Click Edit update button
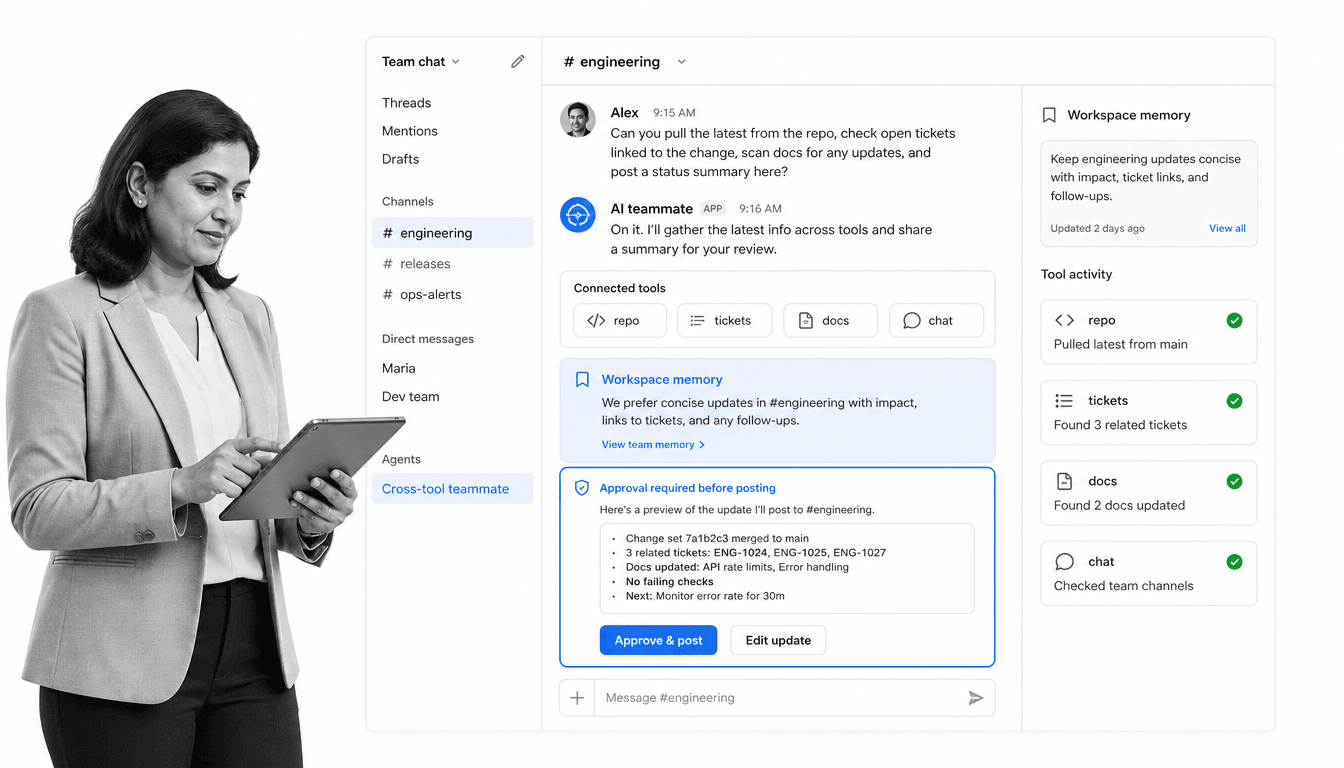 778,640
